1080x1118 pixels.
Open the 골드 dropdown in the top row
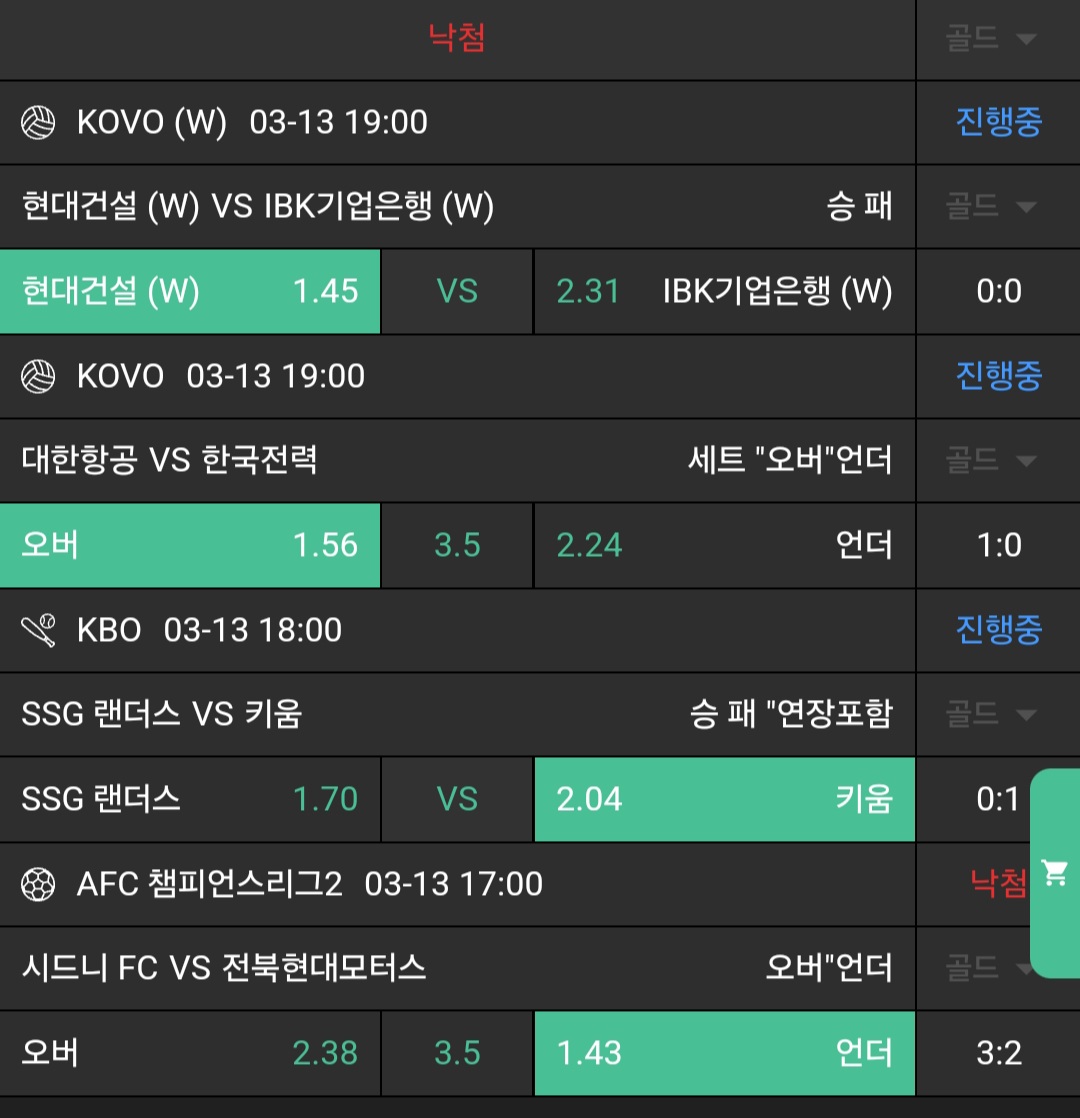pos(990,39)
